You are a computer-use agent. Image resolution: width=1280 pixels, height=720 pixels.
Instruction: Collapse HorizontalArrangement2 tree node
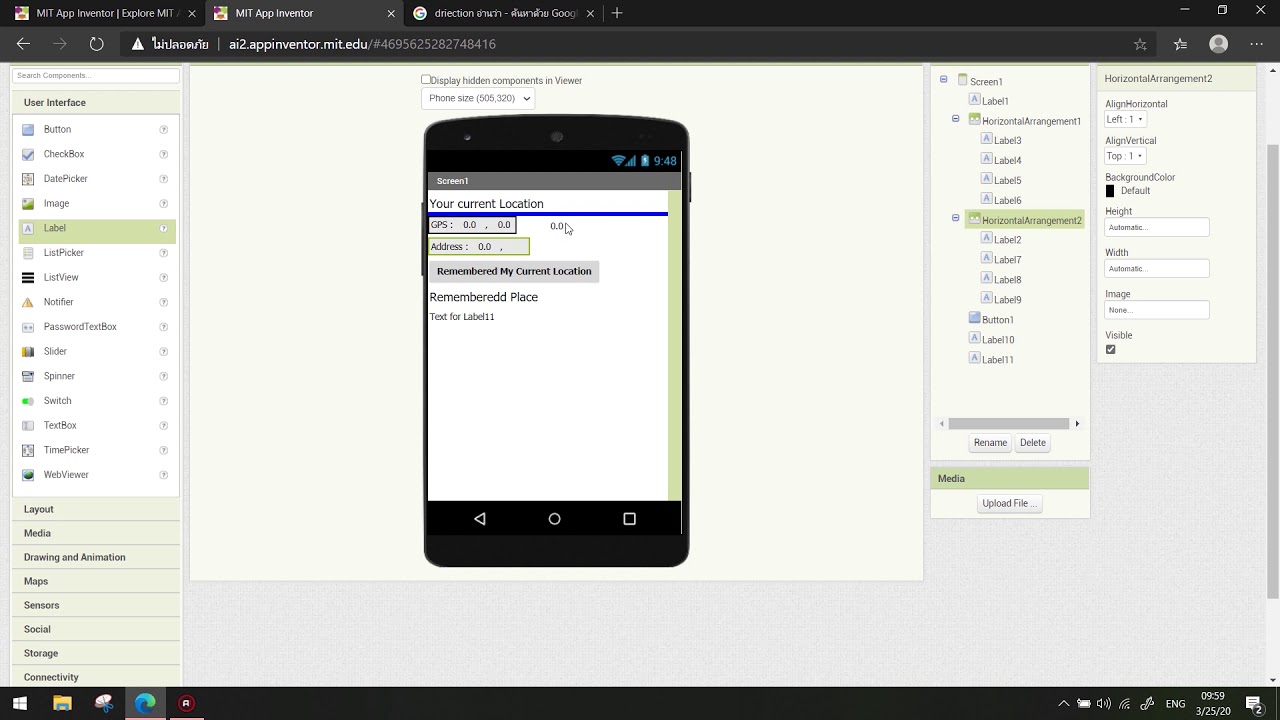[x=955, y=218]
